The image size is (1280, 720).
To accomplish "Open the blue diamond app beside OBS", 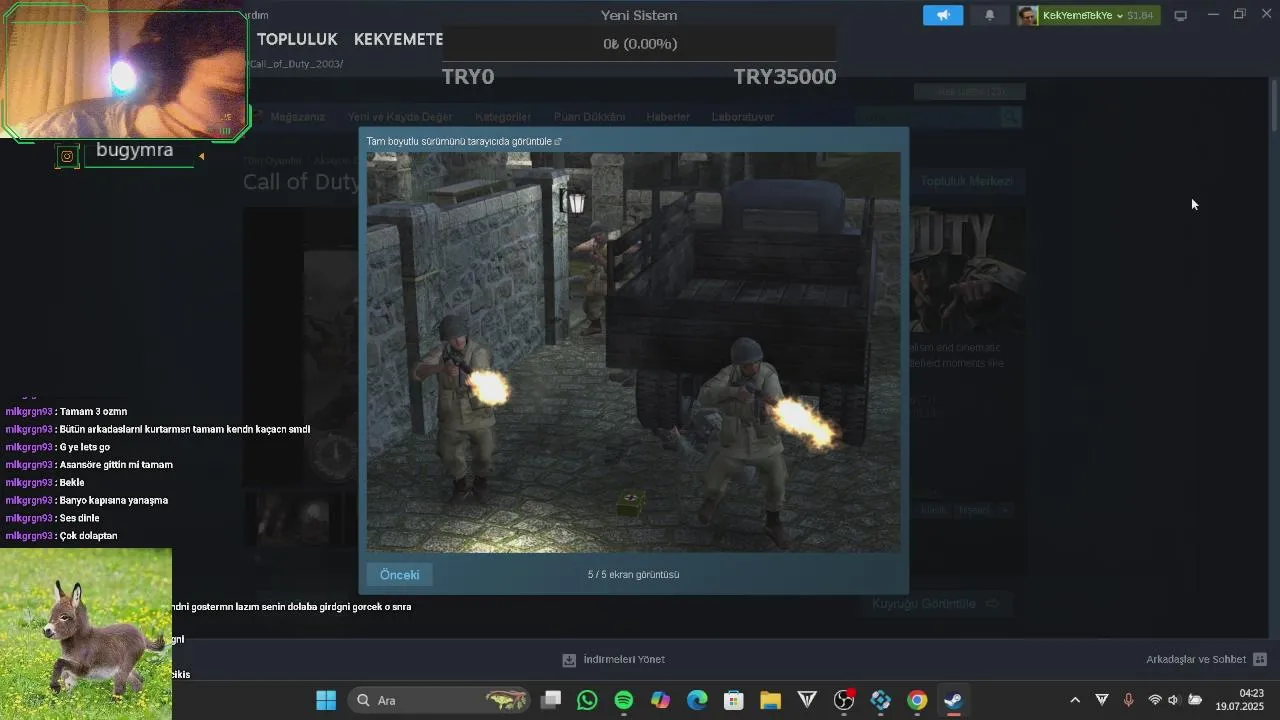I will coord(880,700).
